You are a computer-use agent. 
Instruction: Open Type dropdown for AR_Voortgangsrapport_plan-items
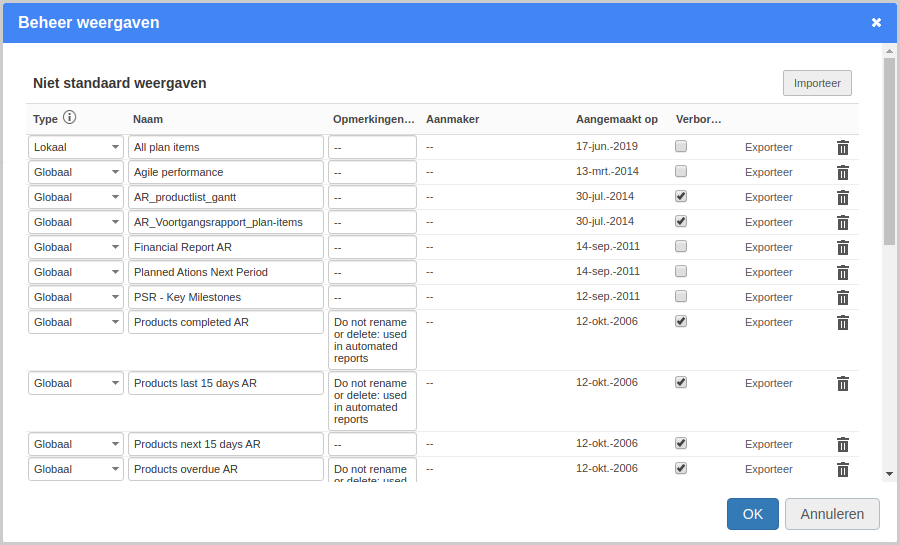tap(76, 222)
